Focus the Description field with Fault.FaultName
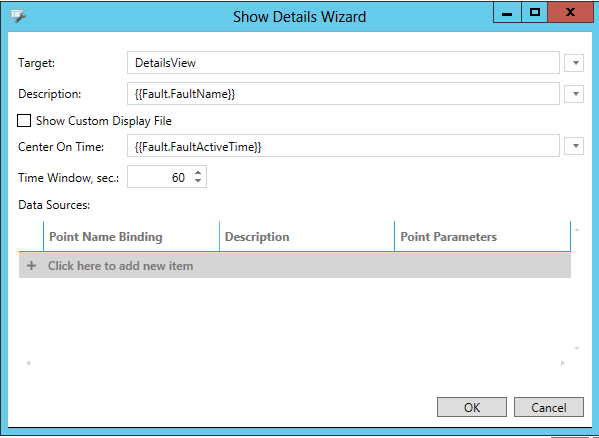Viewport: 599px width, 438px height. tap(343, 94)
